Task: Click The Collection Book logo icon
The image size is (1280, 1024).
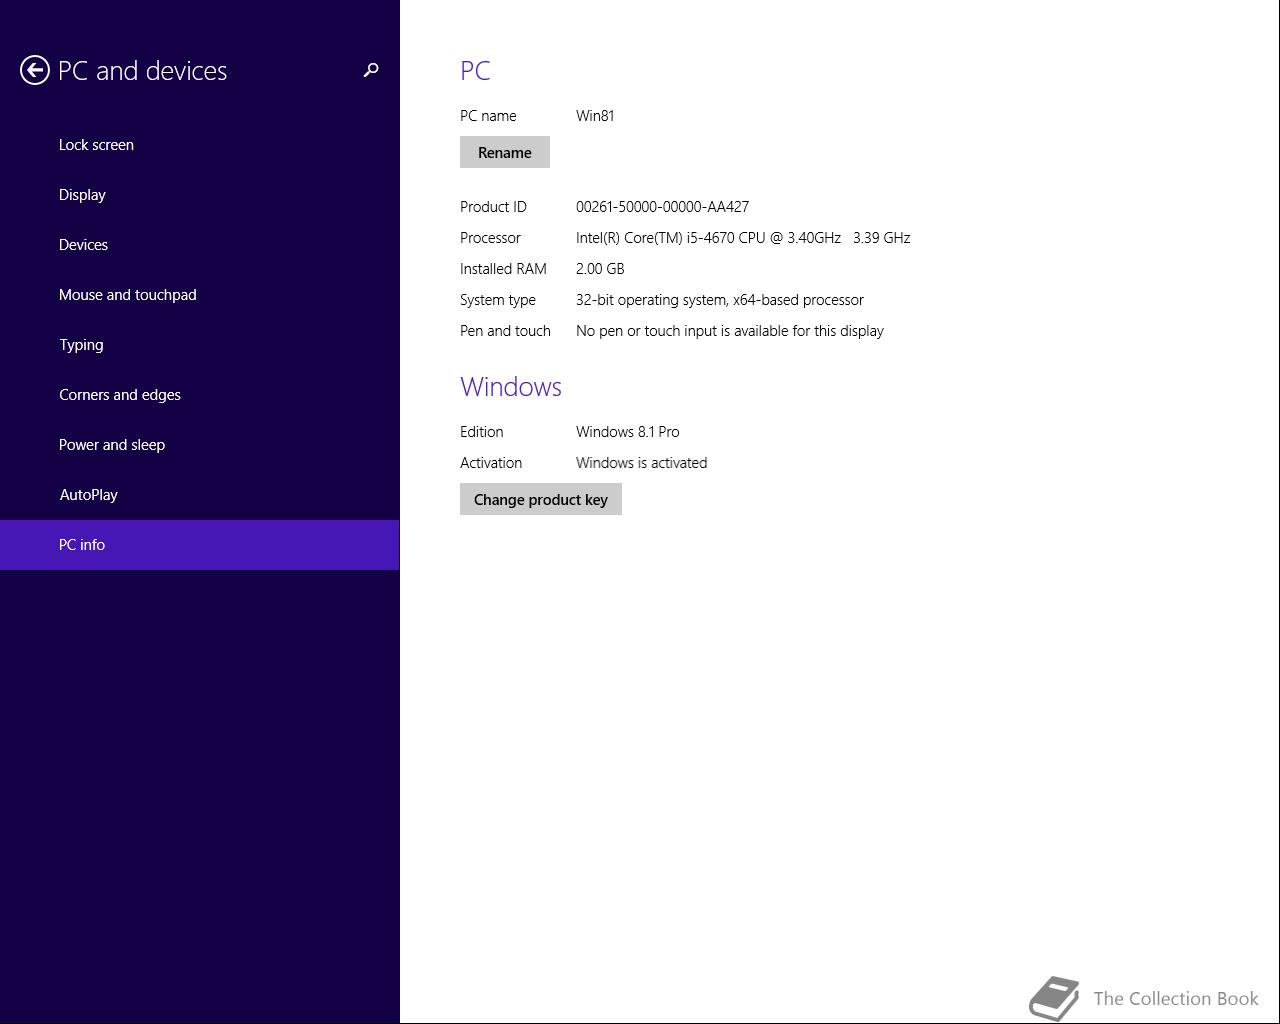Action: click(1054, 998)
